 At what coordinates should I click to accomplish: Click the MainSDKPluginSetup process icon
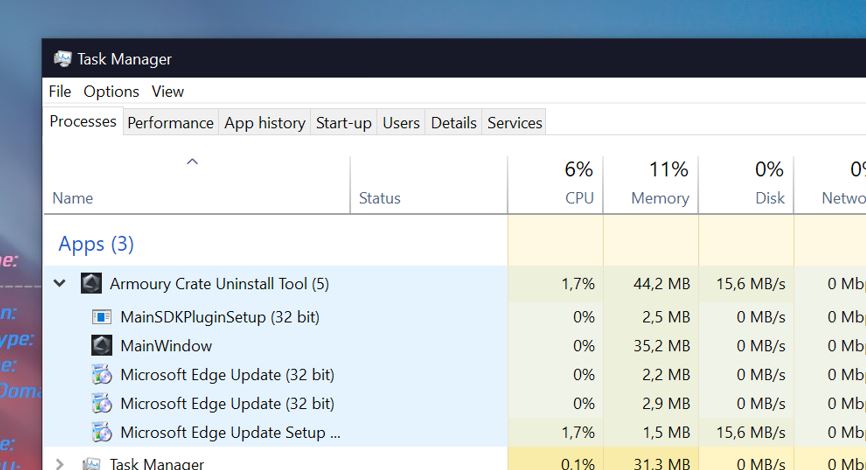click(102, 317)
